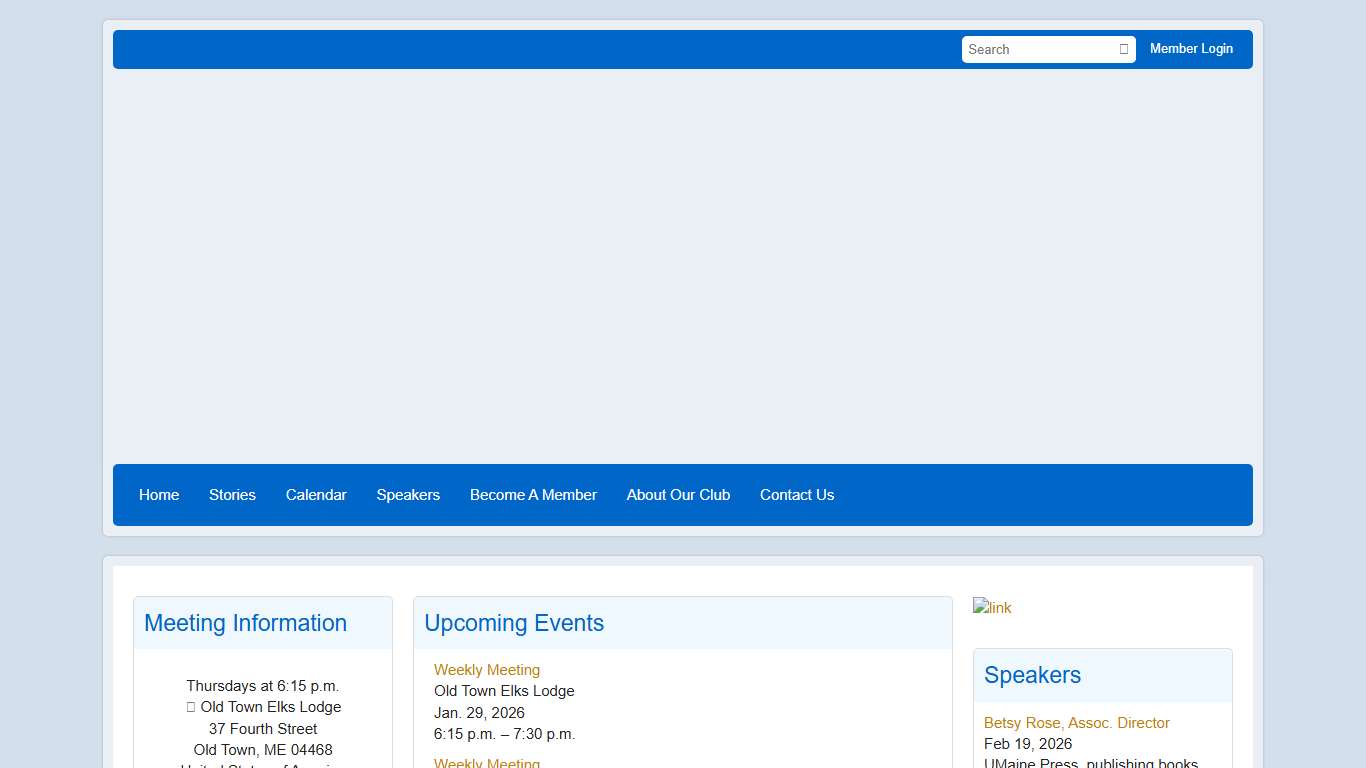Screen dimensions: 1366x768
Task: Click the broken 'link' image icon
Action: click(x=991, y=607)
